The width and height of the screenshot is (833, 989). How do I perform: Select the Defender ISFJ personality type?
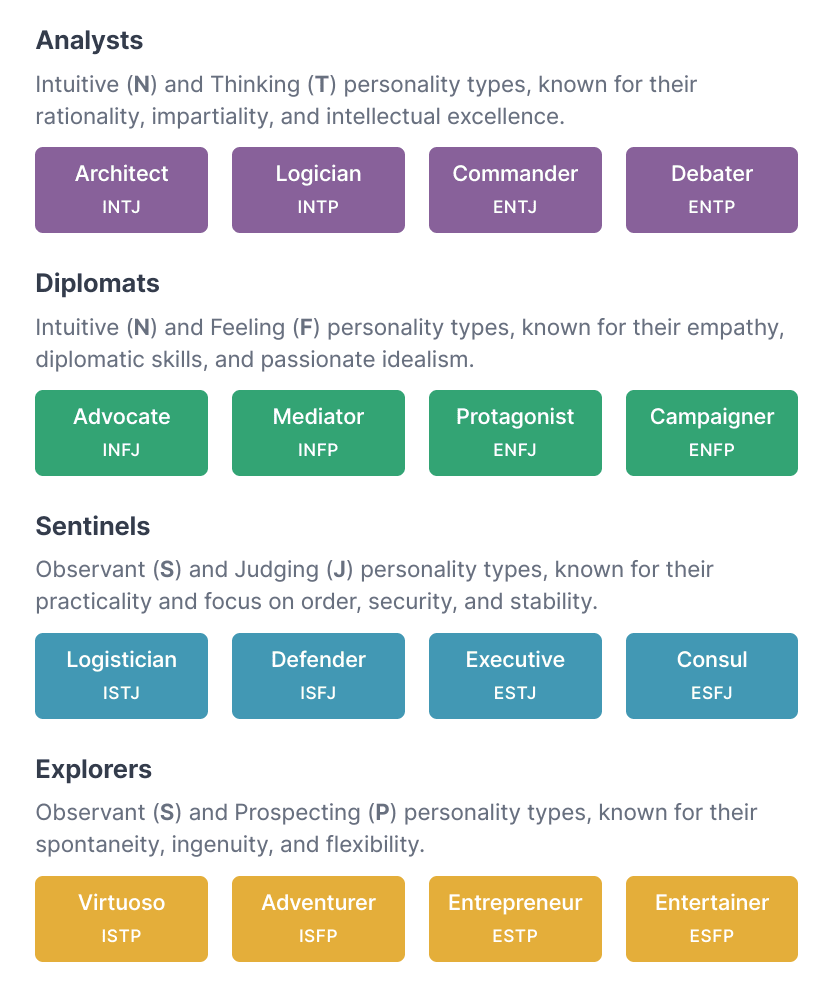click(x=318, y=675)
